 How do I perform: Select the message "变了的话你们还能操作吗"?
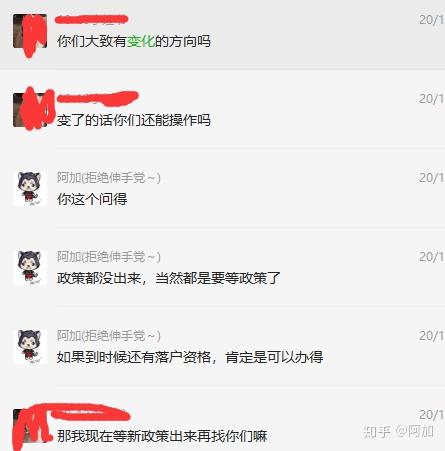134,120
